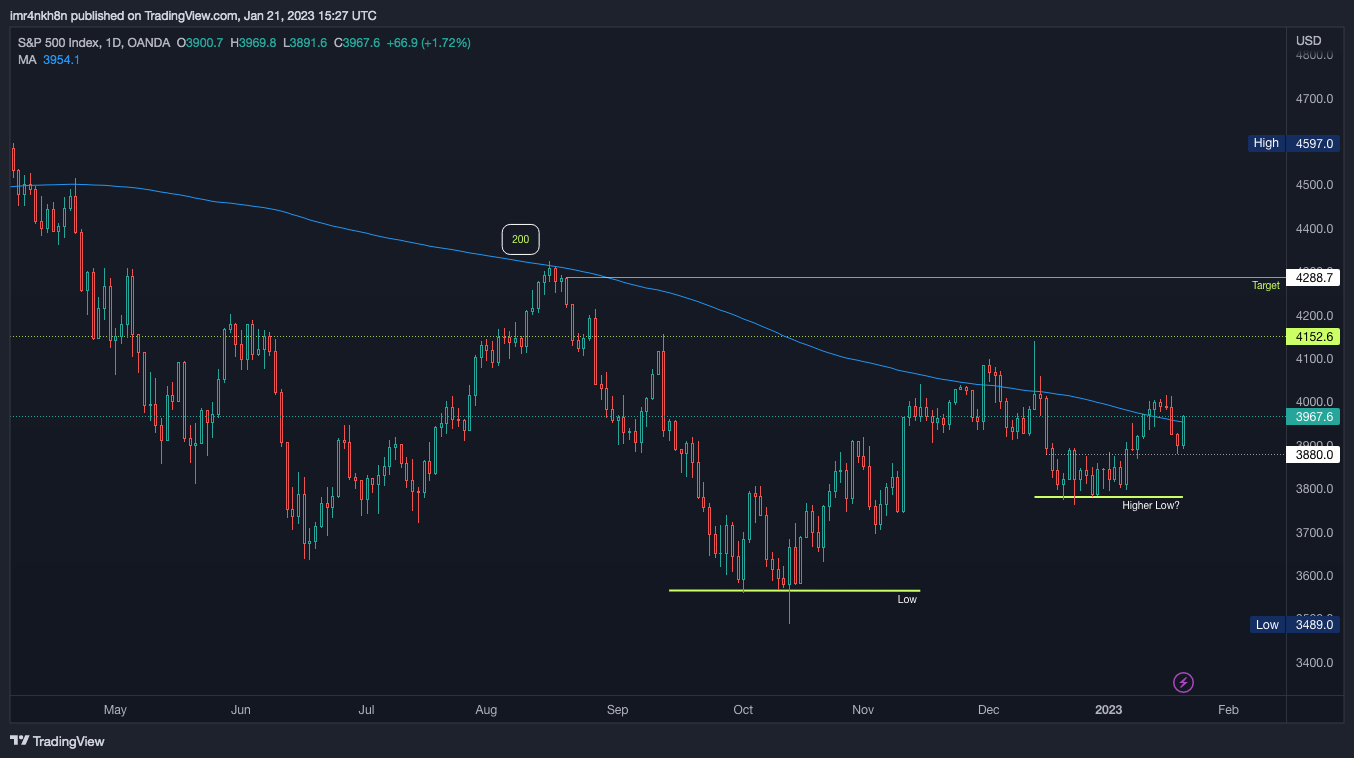Click the 4500.0 price scale tick
This screenshot has width=1354, height=758.
coord(1316,186)
